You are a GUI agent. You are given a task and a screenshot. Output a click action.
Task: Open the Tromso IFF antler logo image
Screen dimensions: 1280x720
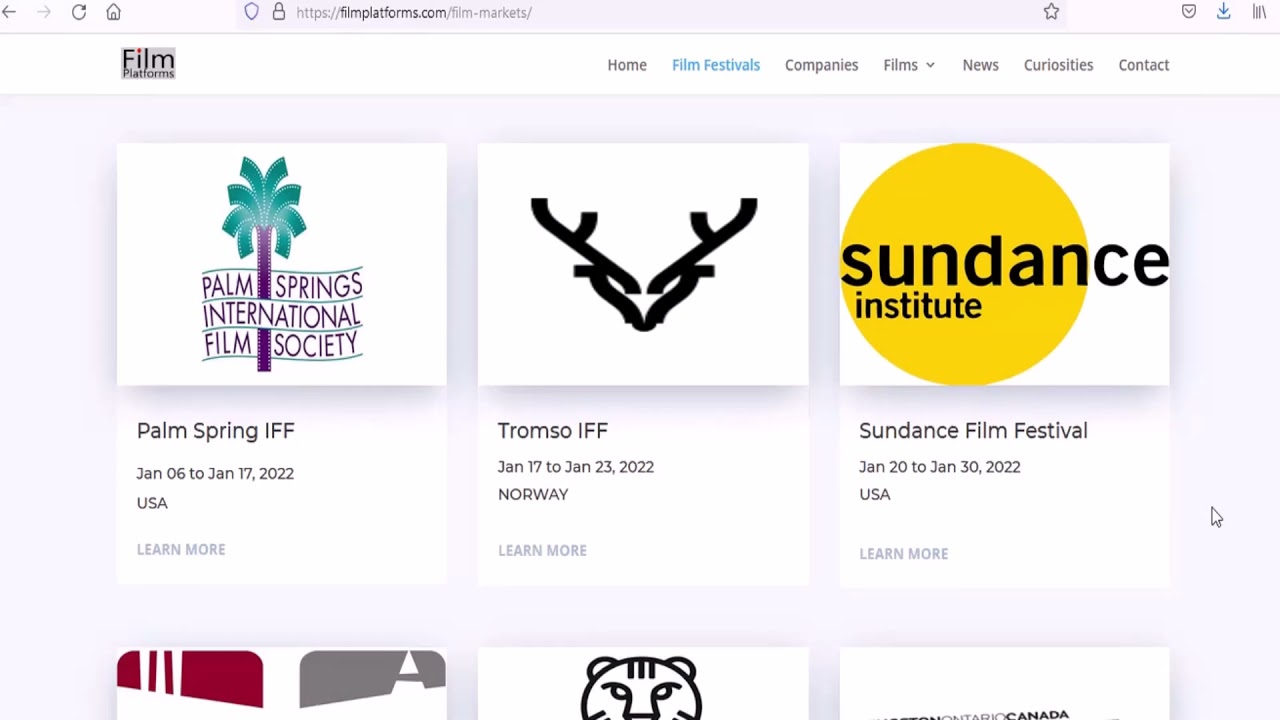coord(643,264)
